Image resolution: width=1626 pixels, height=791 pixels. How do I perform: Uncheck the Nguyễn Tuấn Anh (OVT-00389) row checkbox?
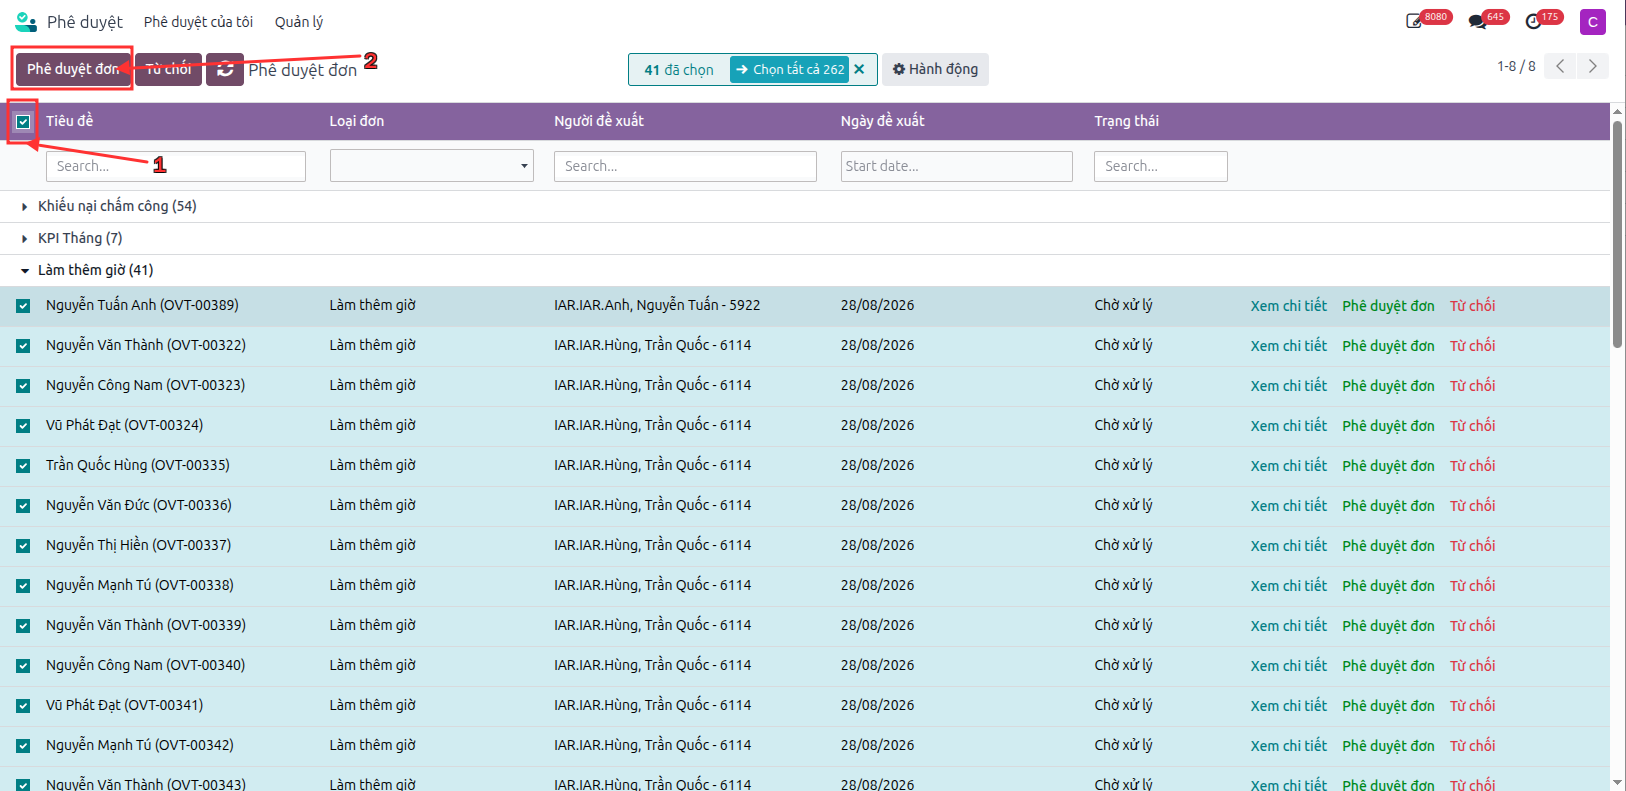coord(23,306)
